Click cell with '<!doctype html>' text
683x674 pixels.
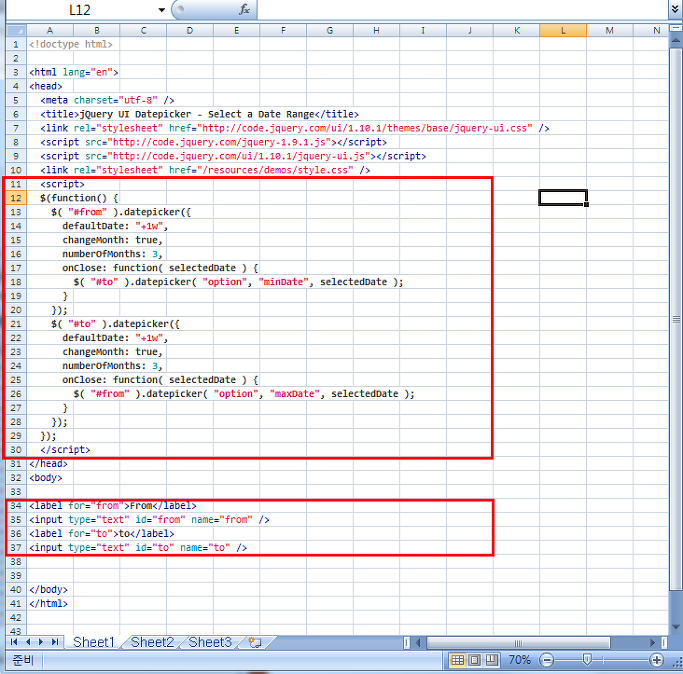(x=71, y=44)
